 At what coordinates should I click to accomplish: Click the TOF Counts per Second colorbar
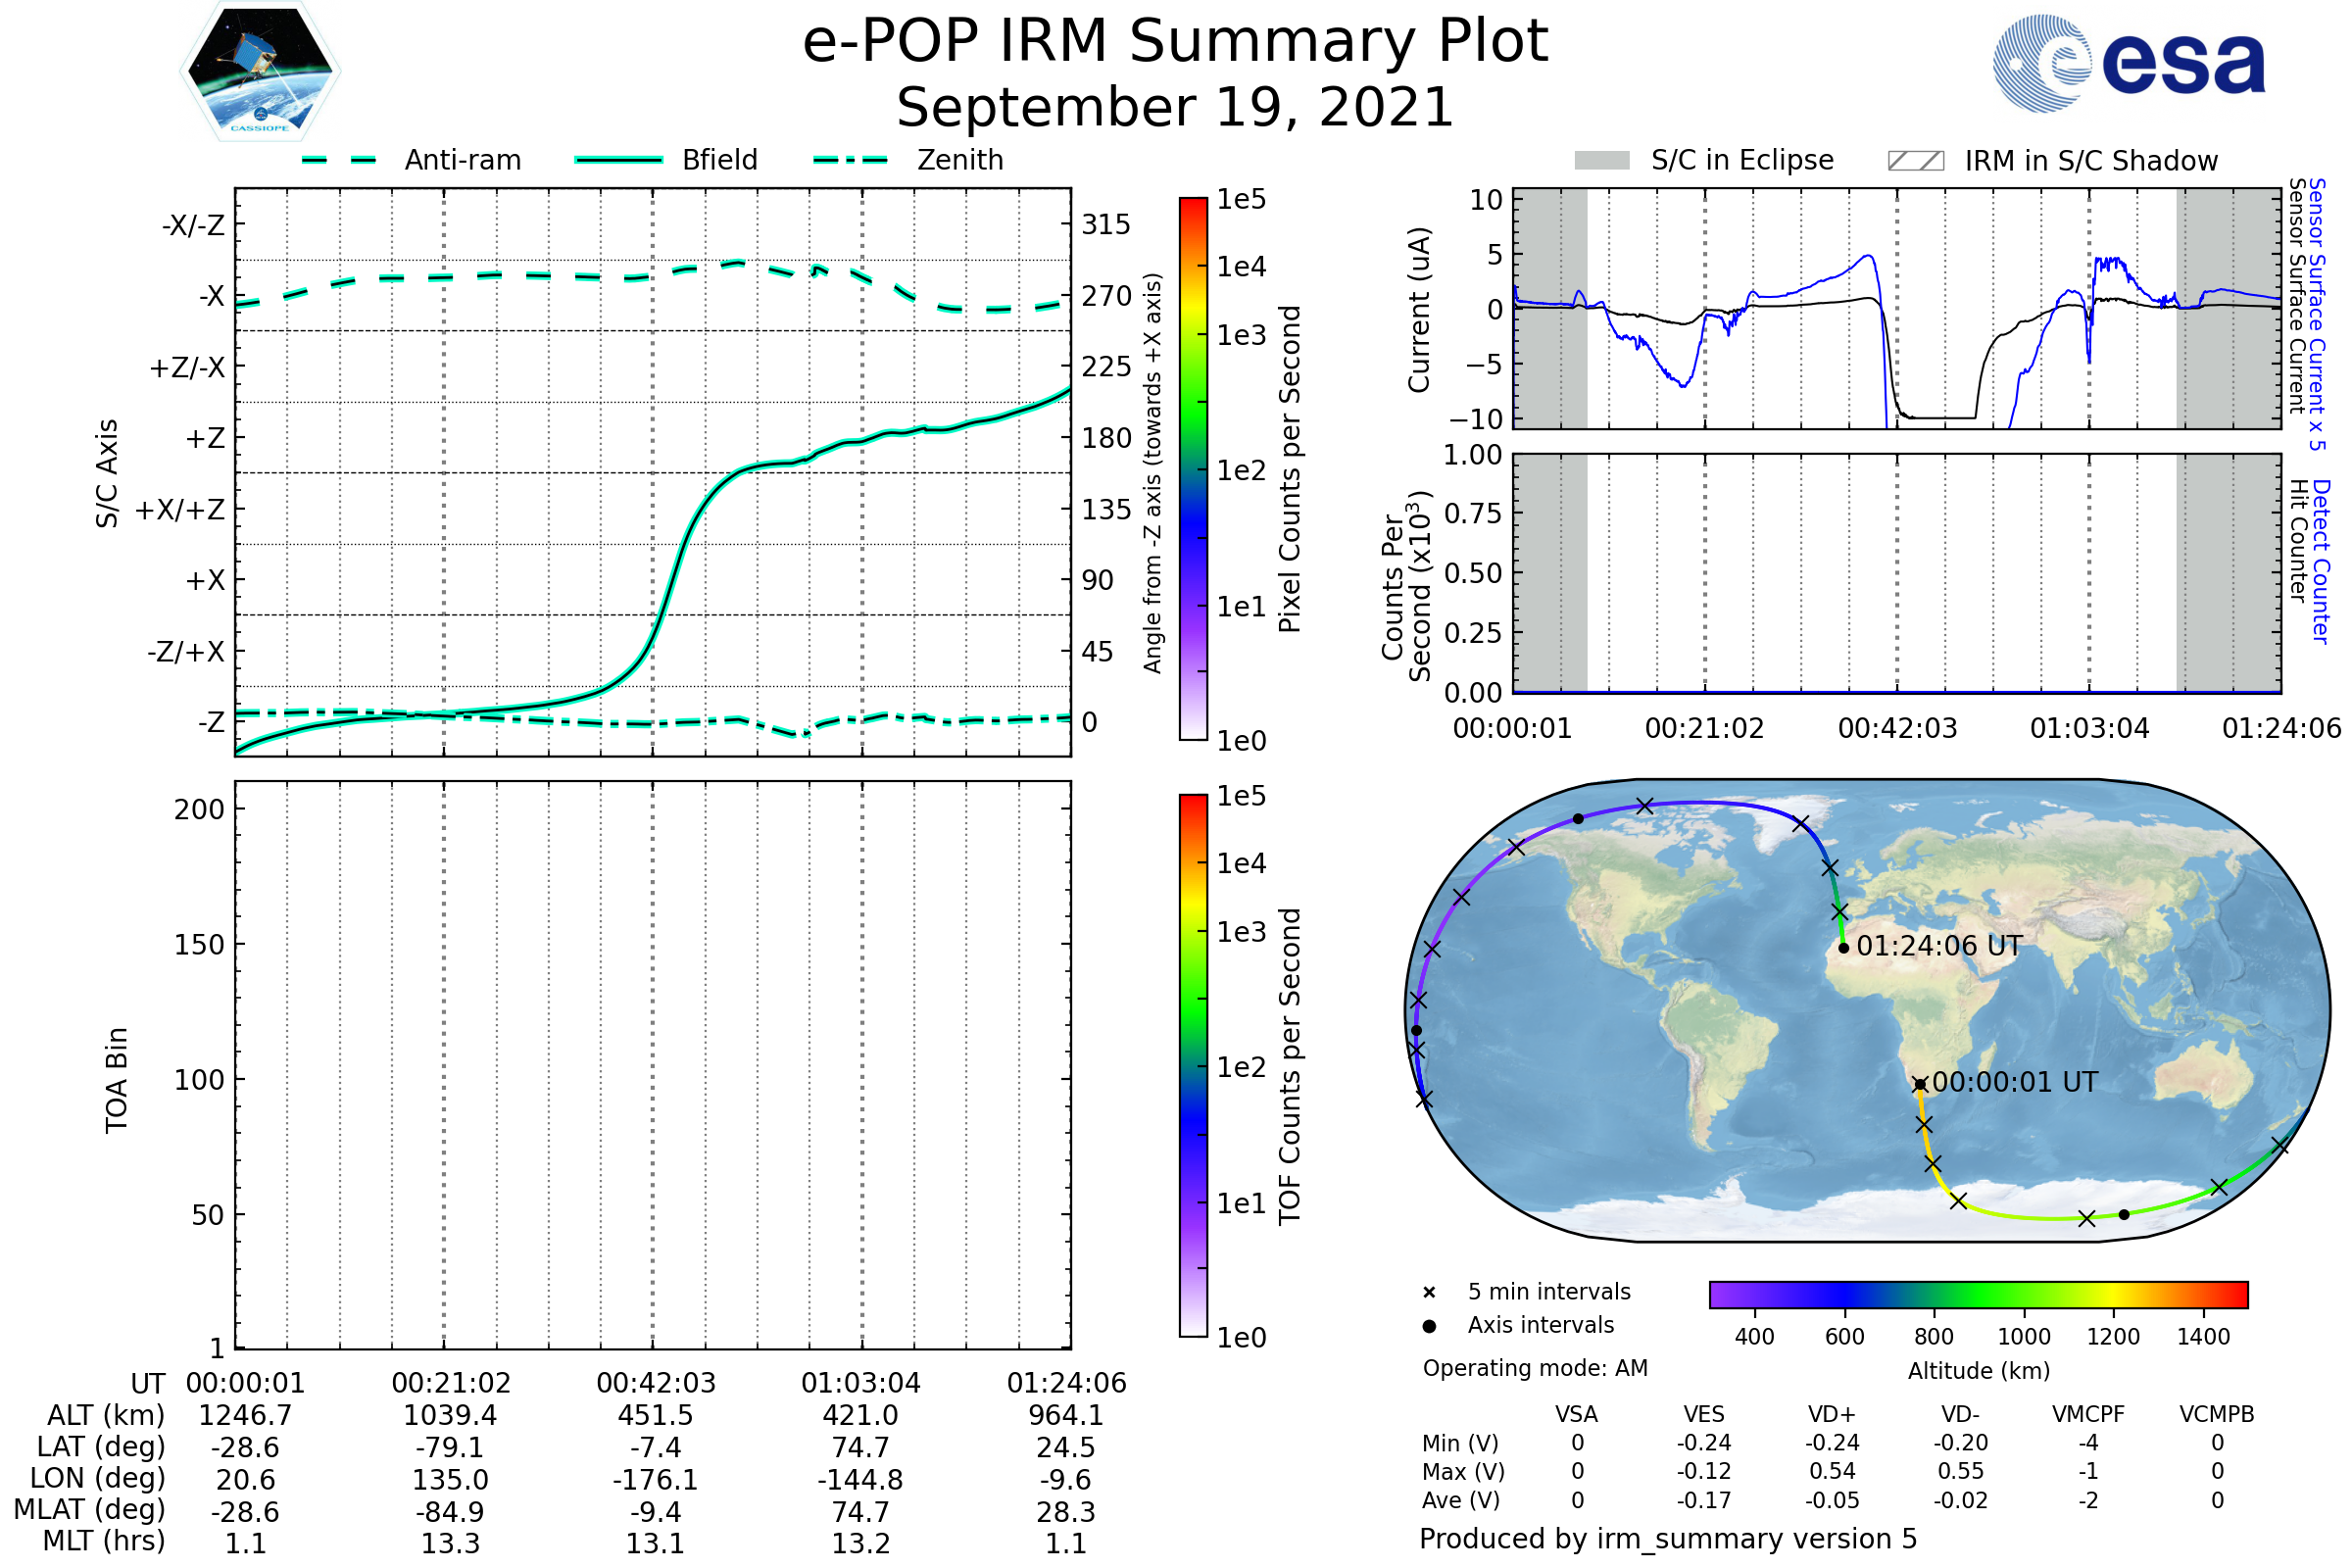[1193, 1065]
